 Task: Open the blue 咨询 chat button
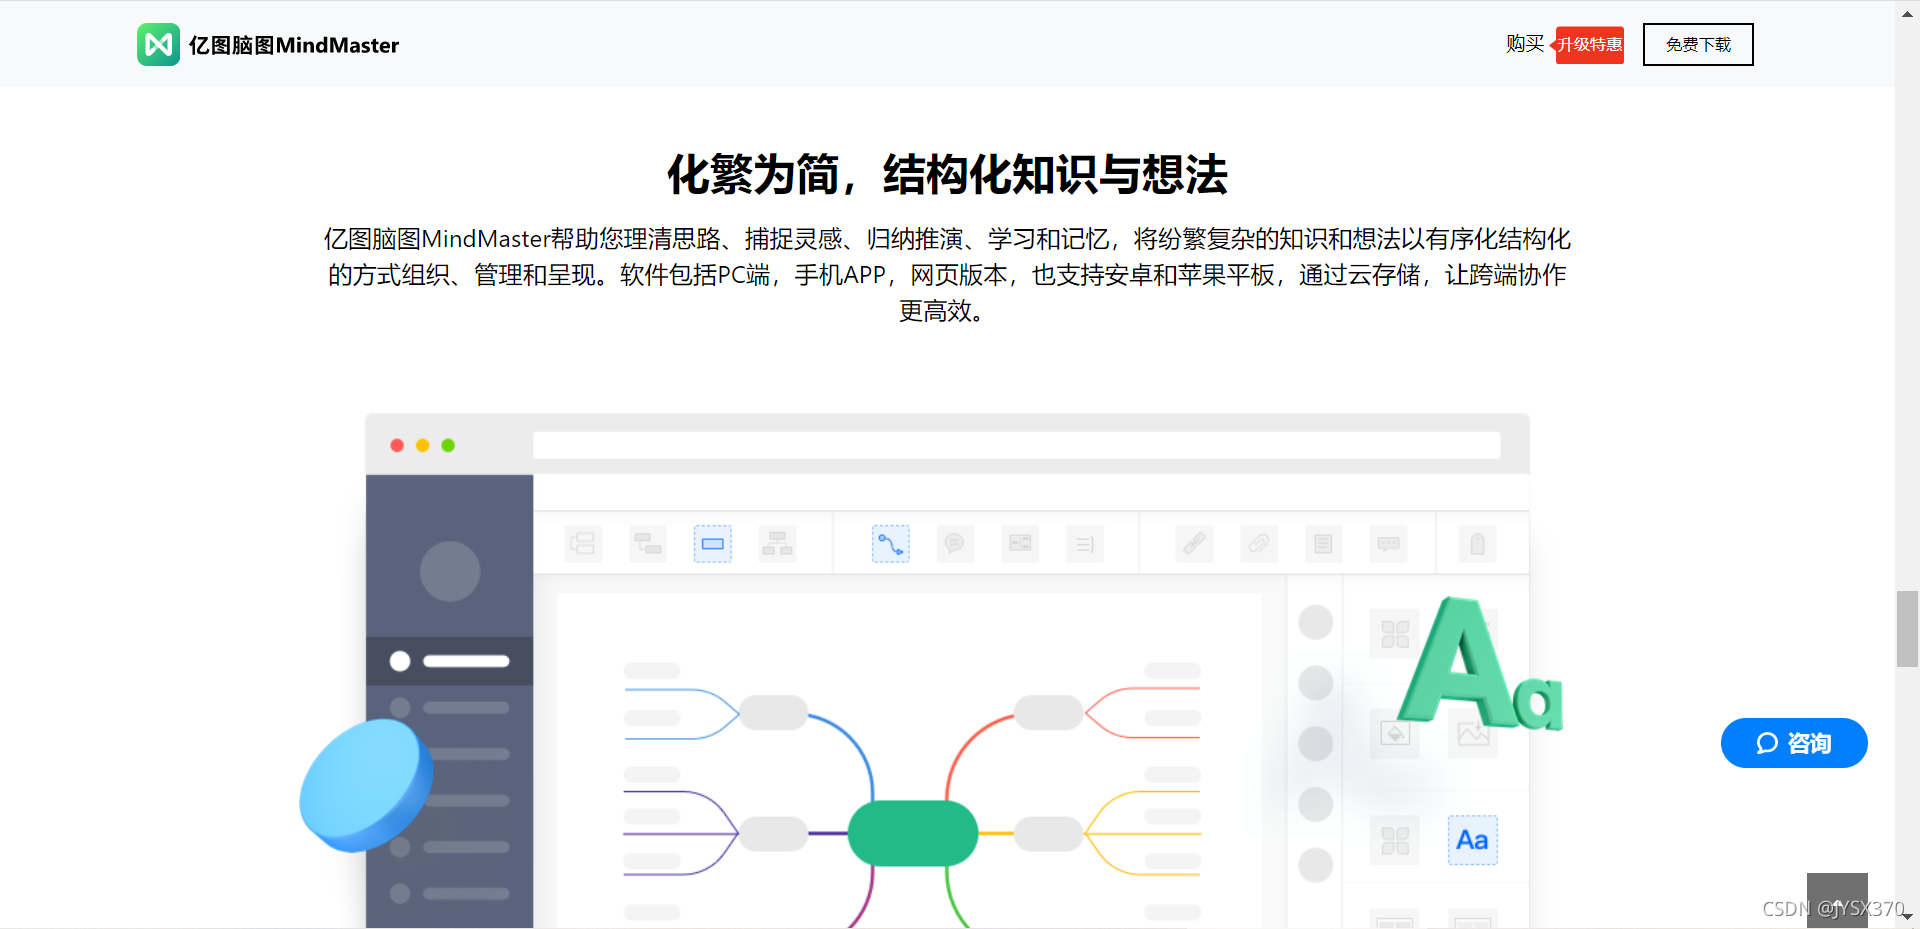pos(1794,743)
